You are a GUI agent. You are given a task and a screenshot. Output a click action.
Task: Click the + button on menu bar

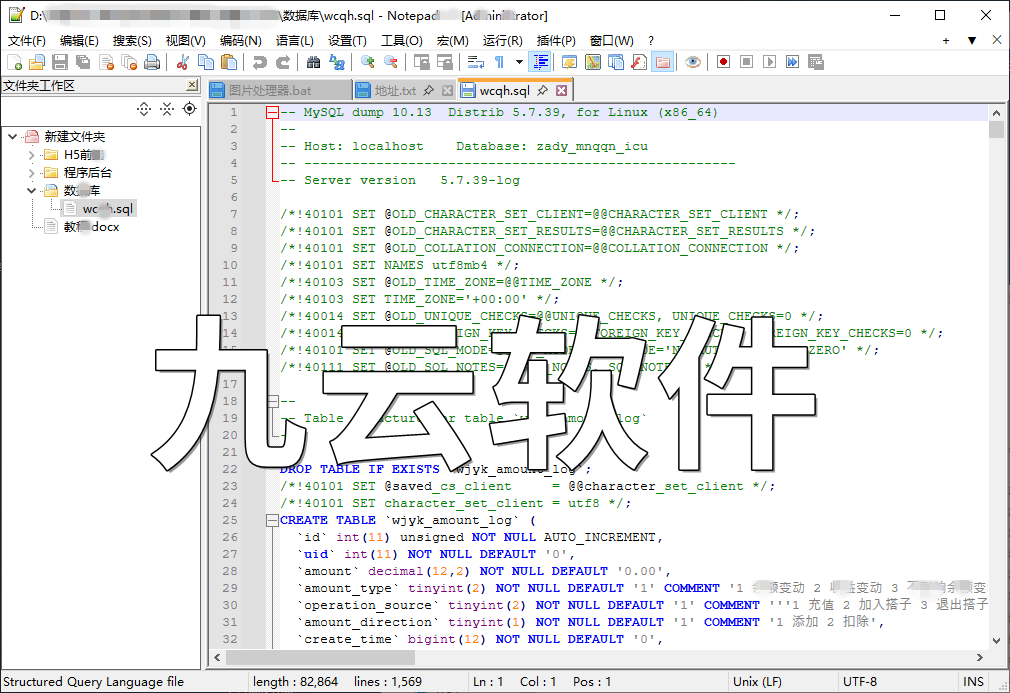point(946,41)
